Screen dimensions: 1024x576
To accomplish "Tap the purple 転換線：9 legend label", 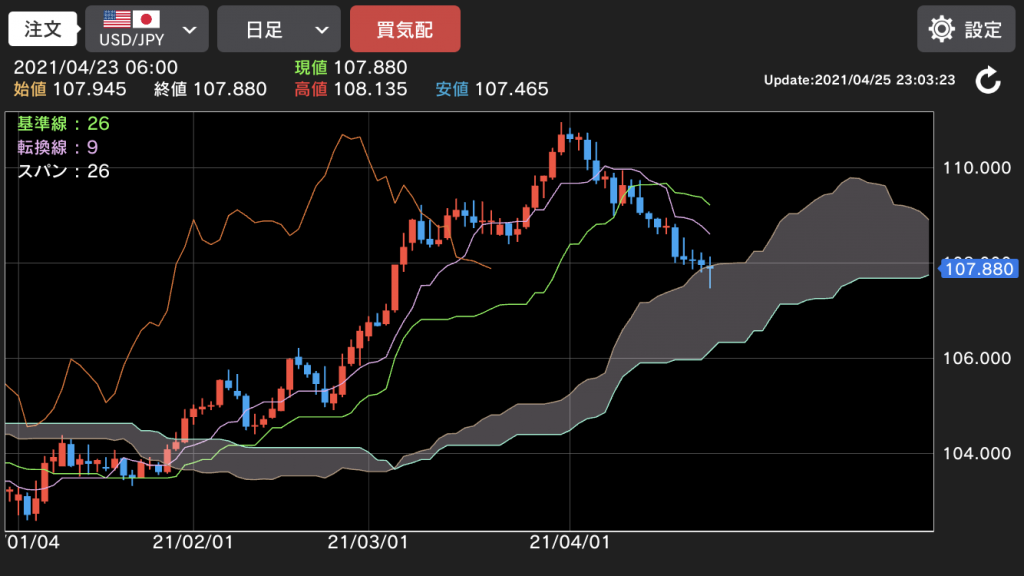I will click(x=58, y=147).
